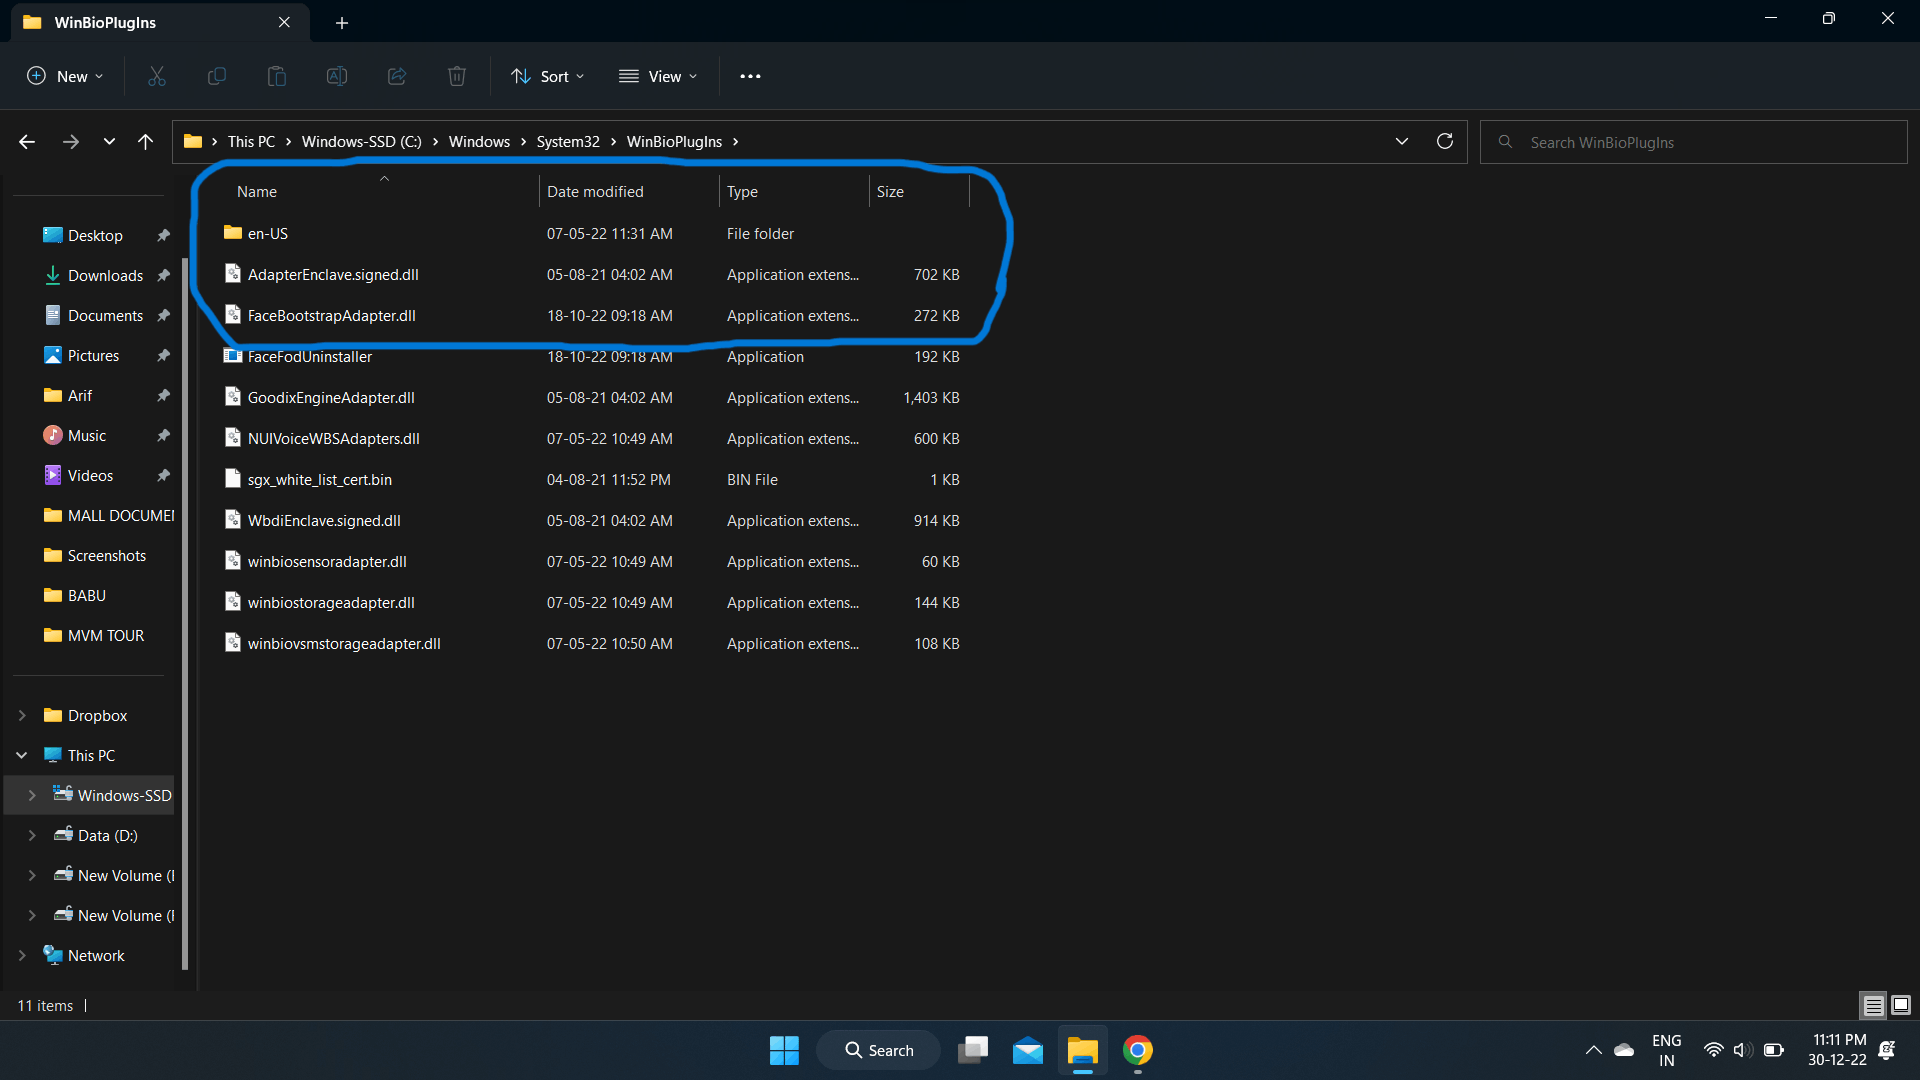Click the Delete trash can icon
1920x1080 pixels.
[457, 76]
